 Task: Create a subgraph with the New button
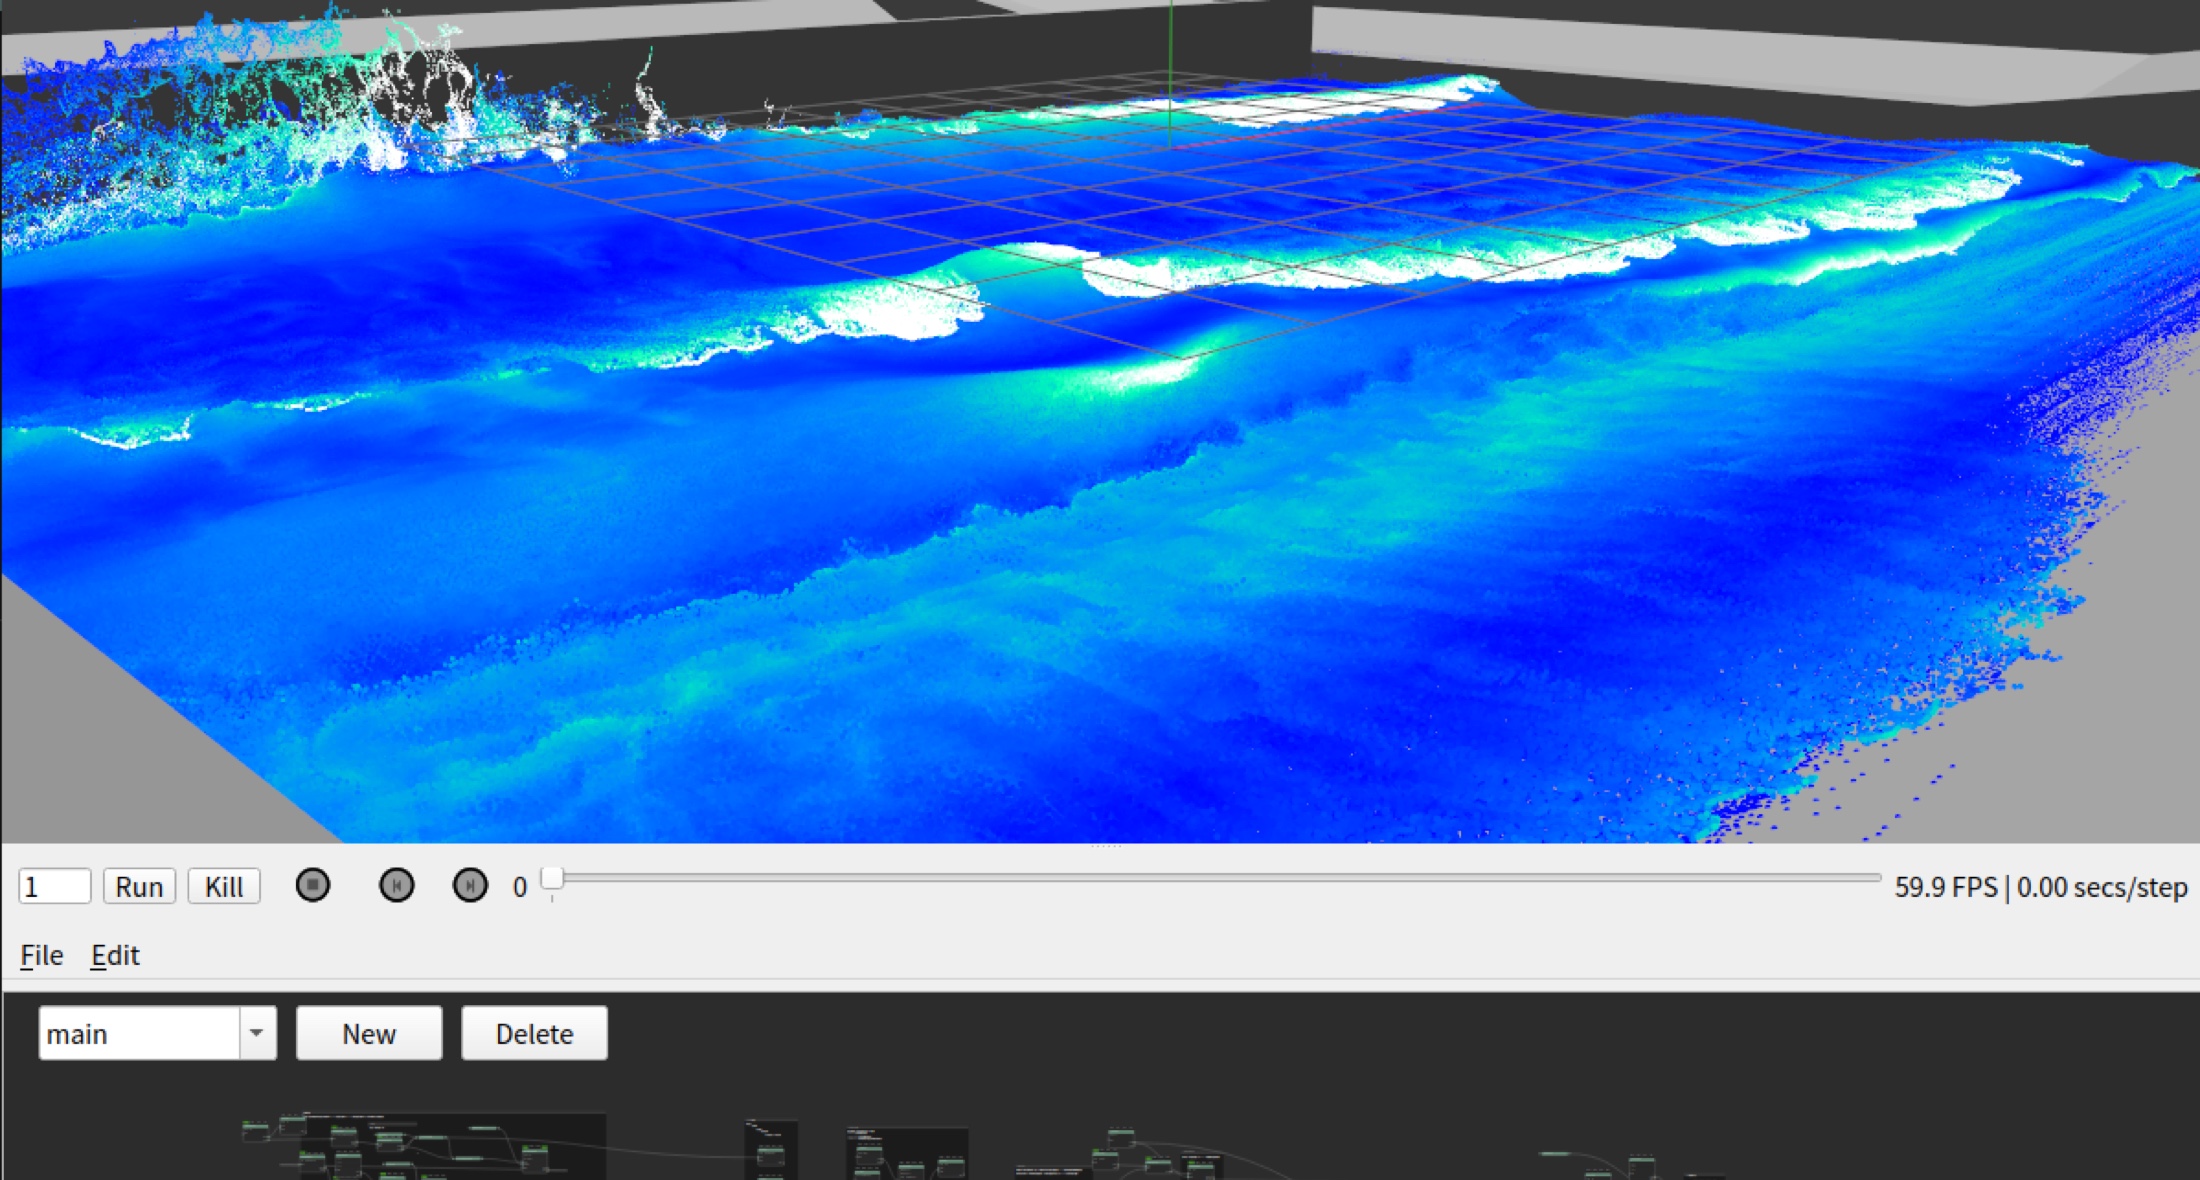click(x=369, y=1033)
